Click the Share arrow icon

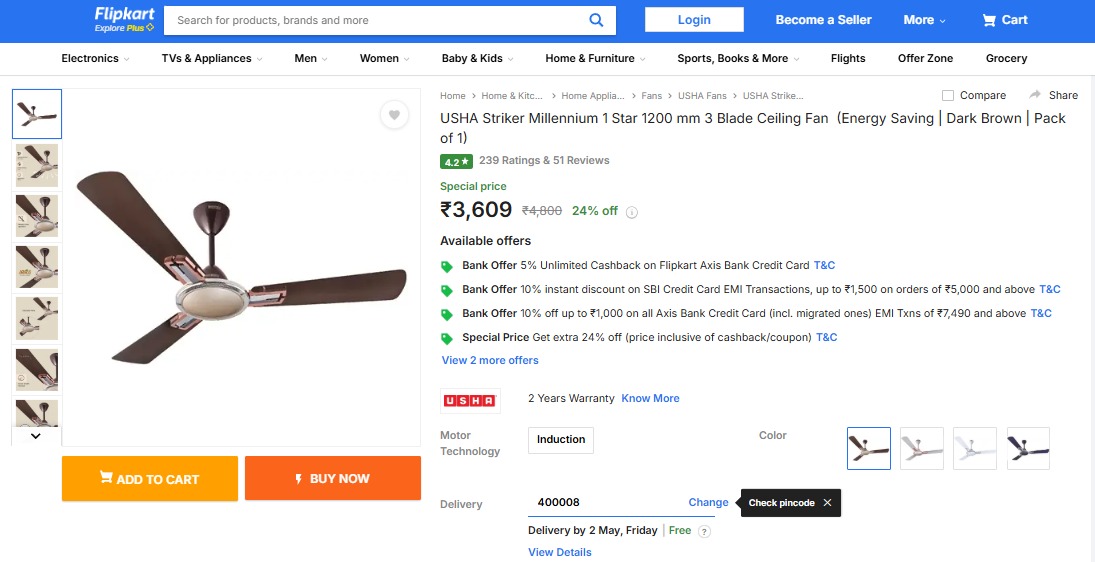pyautogui.click(x=1036, y=95)
